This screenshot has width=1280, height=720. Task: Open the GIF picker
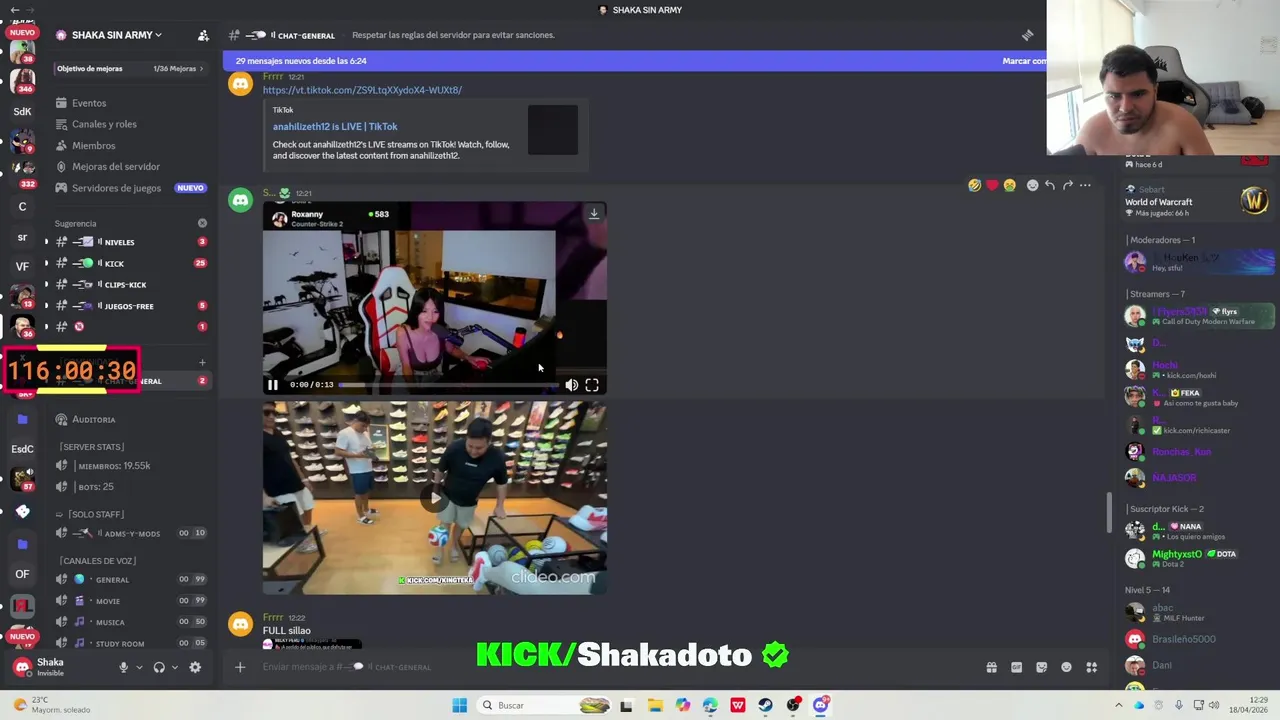(1016, 667)
